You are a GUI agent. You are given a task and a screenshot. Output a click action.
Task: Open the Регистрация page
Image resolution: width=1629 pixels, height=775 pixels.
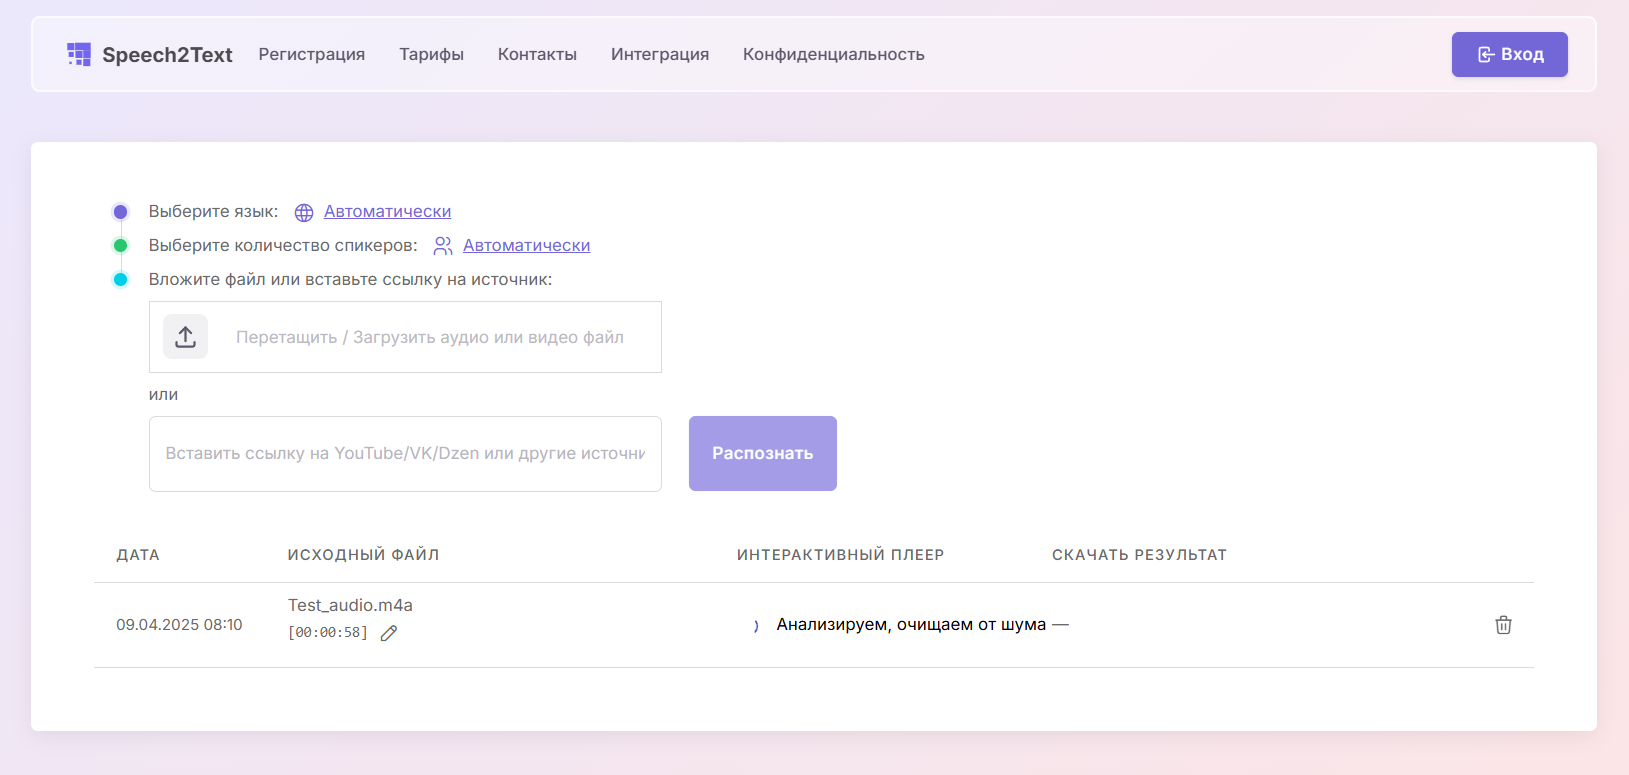[312, 54]
